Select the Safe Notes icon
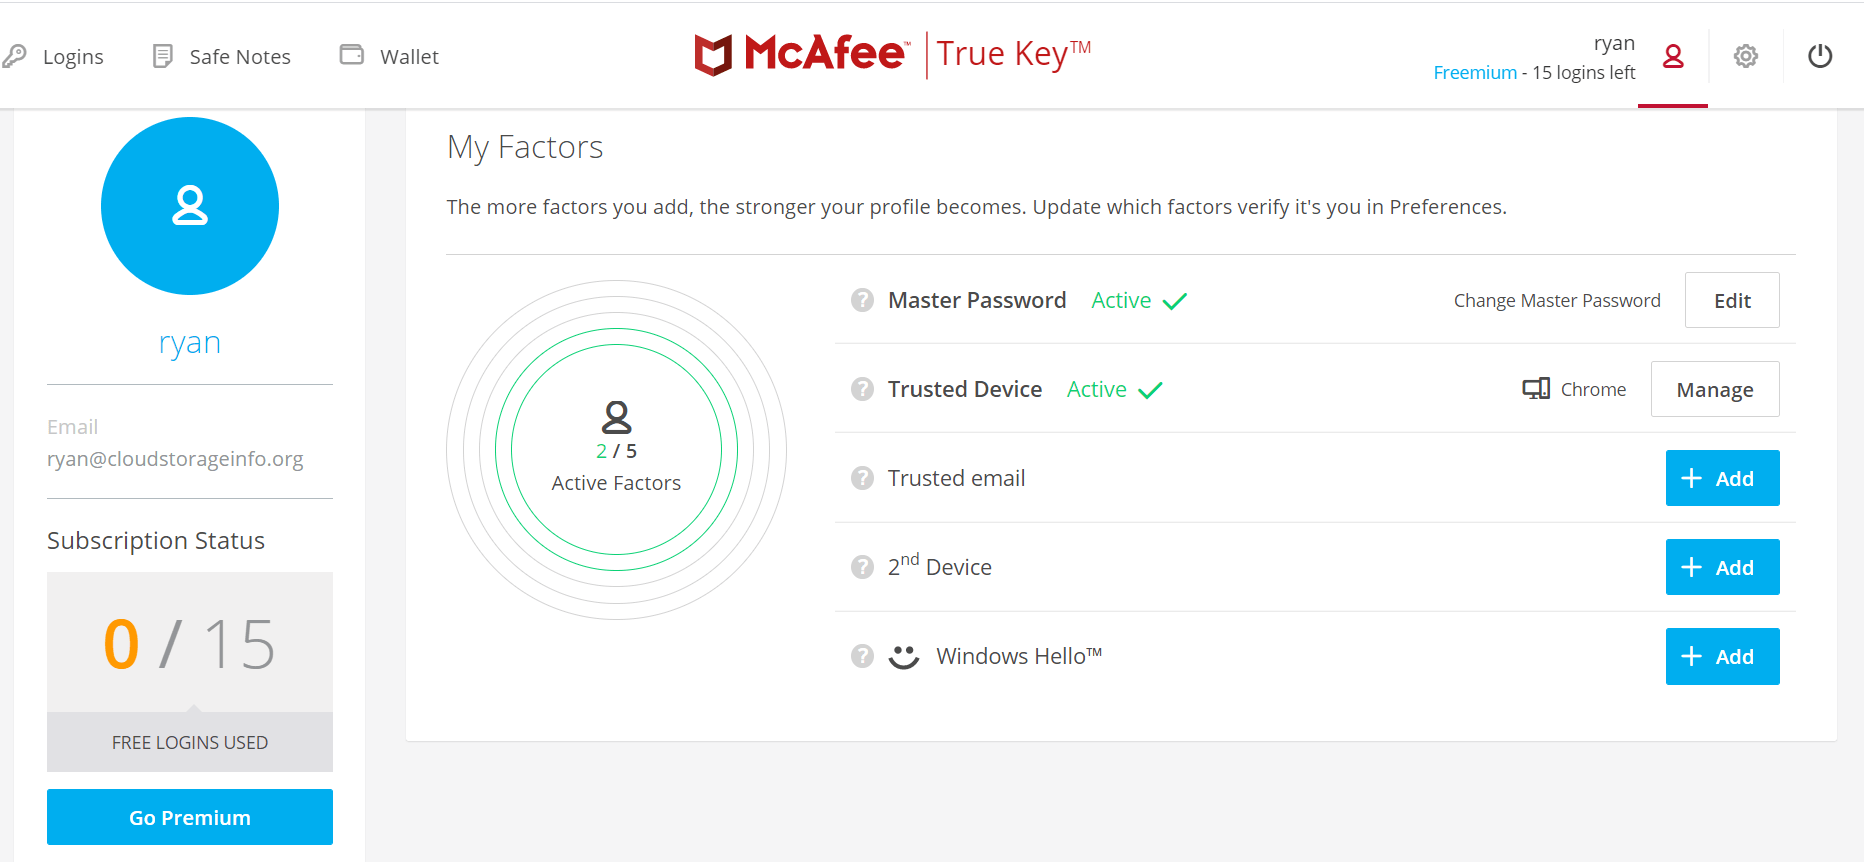 pyautogui.click(x=161, y=55)
